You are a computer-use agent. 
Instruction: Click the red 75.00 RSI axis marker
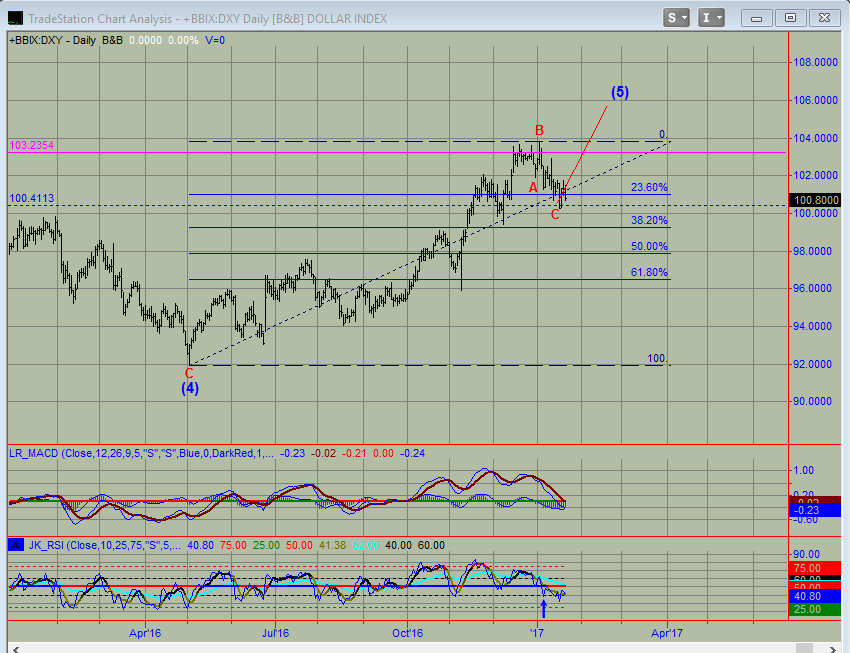click(815, 568)
